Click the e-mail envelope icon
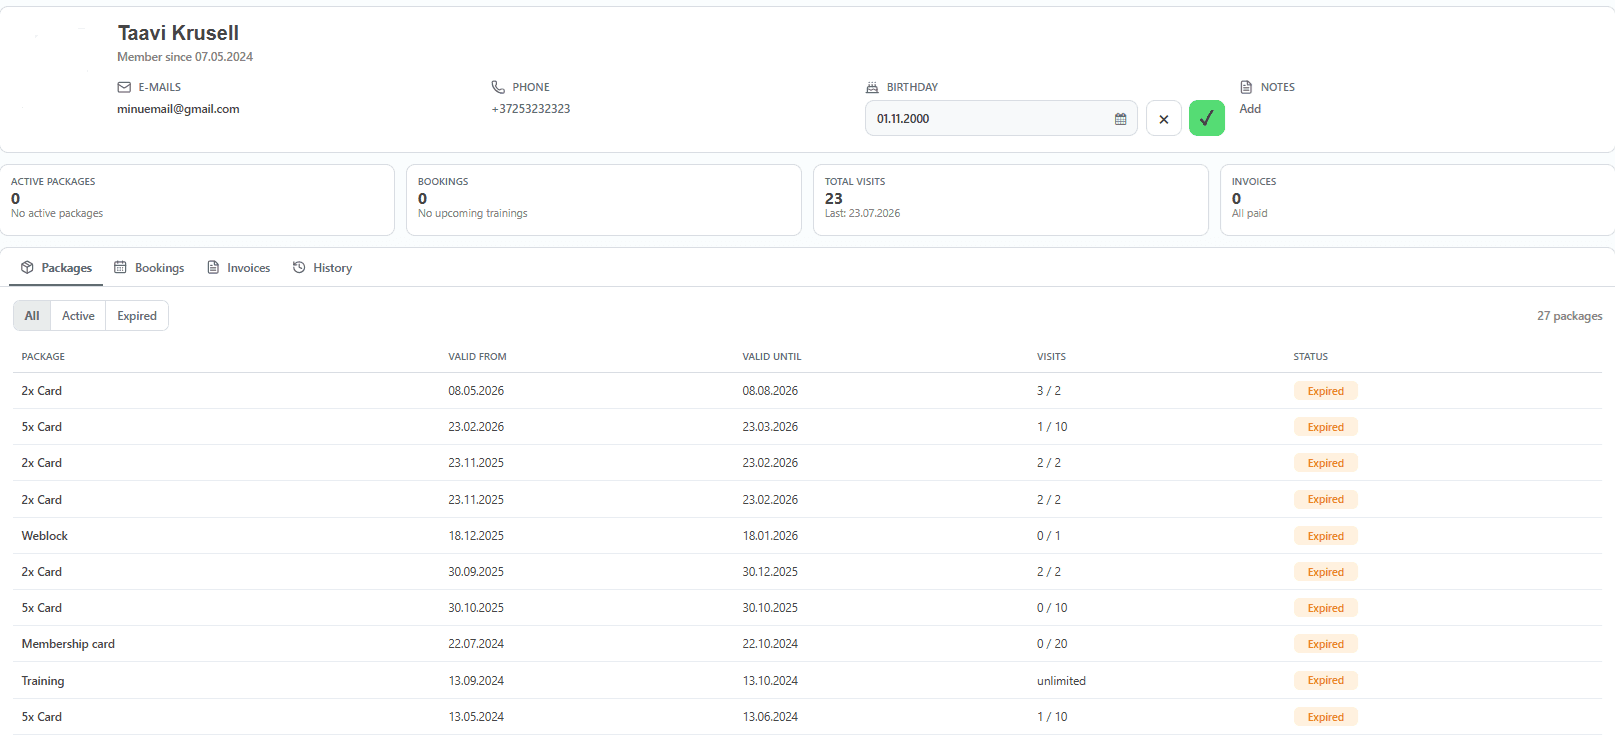This screenshot has width=1615, height=738. [x=124, y=87]
